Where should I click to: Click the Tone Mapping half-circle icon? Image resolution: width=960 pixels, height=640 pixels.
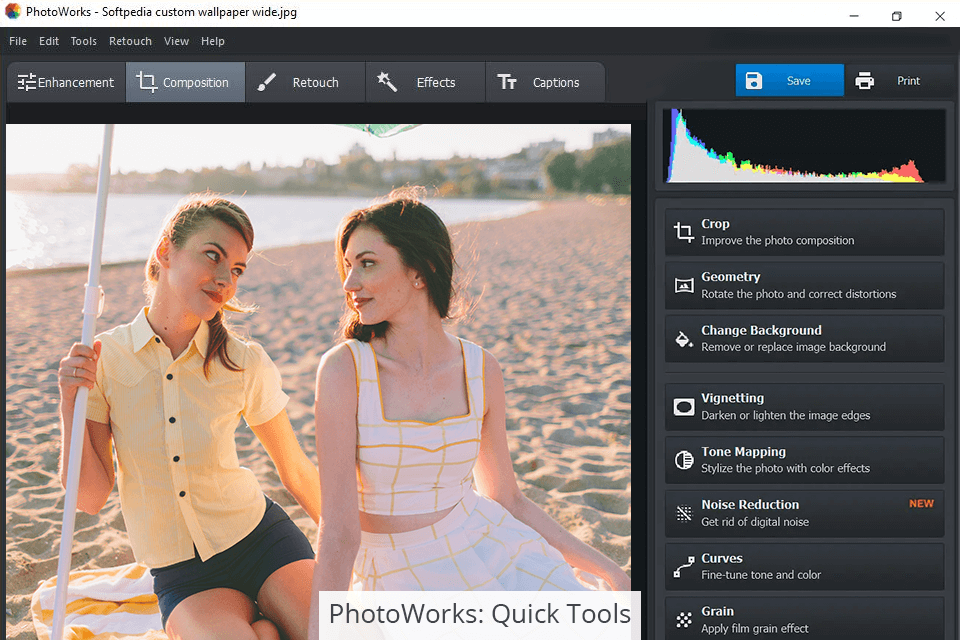683,460
